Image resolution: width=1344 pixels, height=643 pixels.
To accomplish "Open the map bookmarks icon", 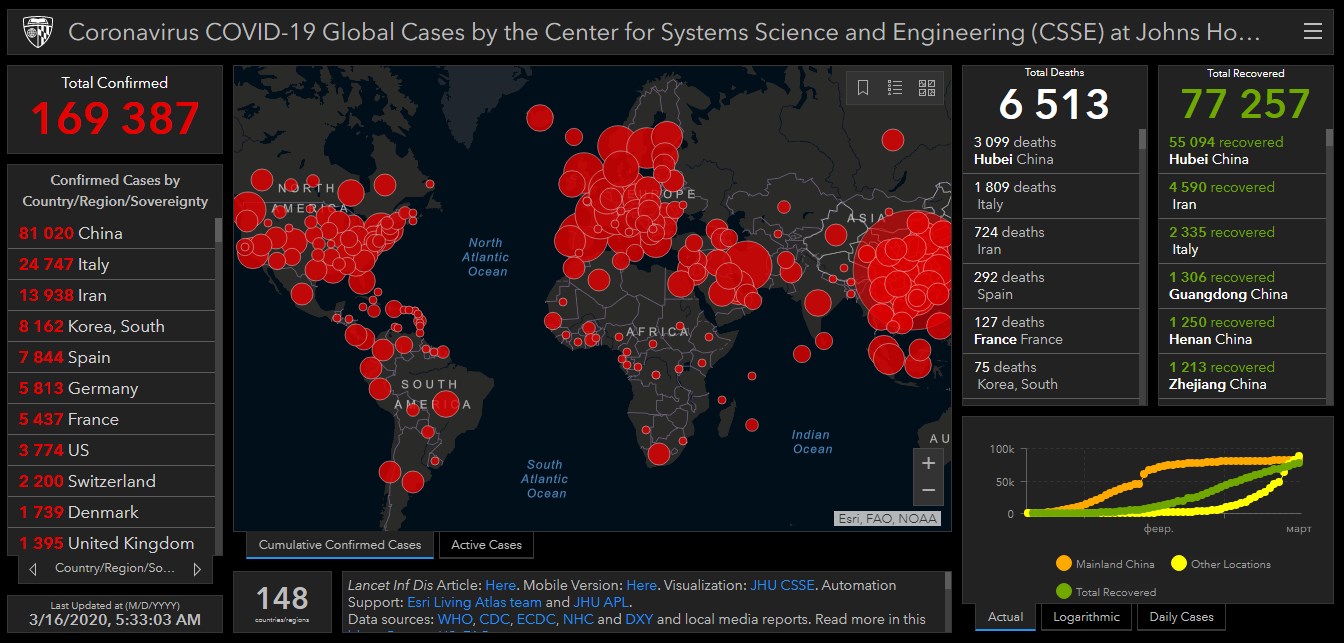I will (x=863, y=88).
